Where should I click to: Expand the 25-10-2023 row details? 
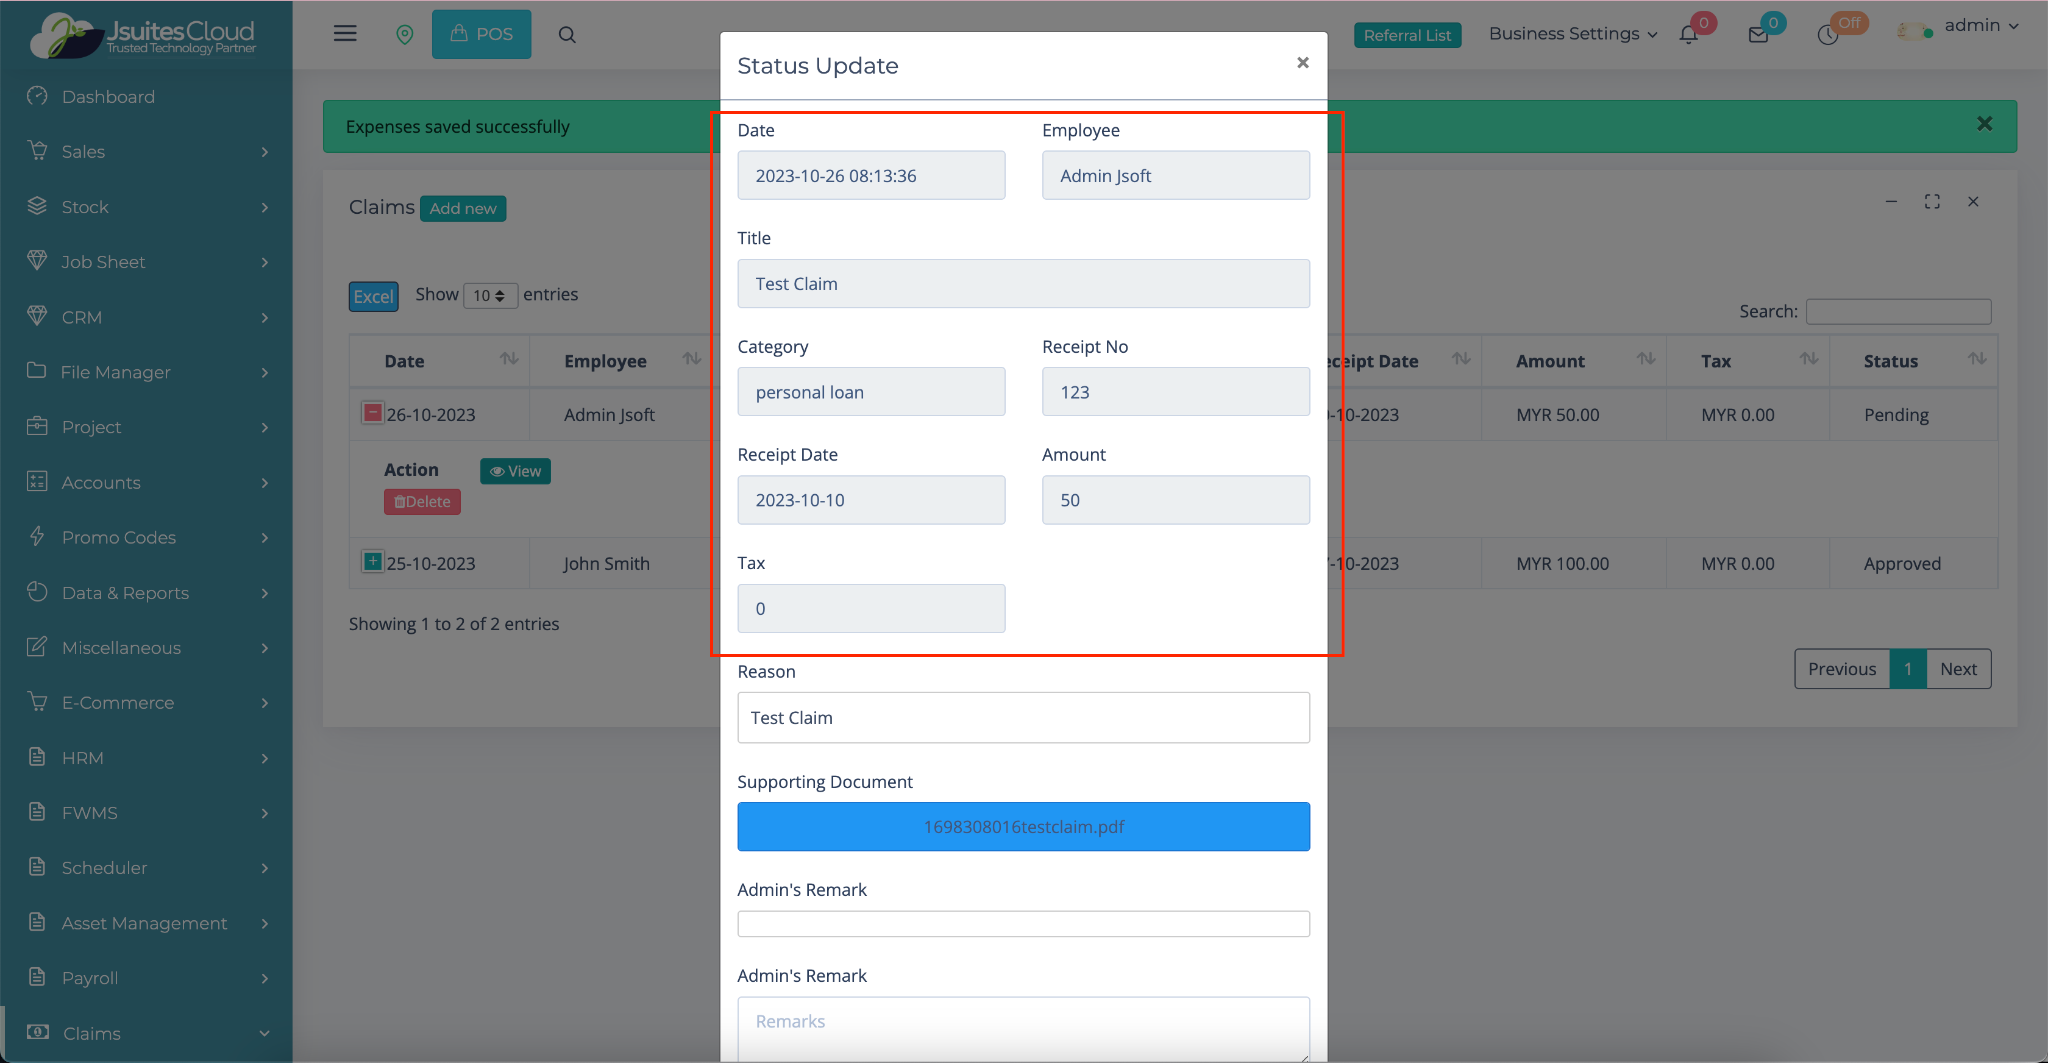[372, 562]
